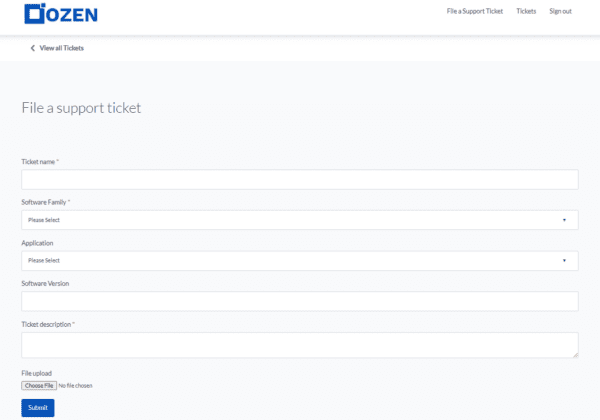Click the Software Family label
The height and width of the screenshot is (420, 600).
[x=44, y=202]
